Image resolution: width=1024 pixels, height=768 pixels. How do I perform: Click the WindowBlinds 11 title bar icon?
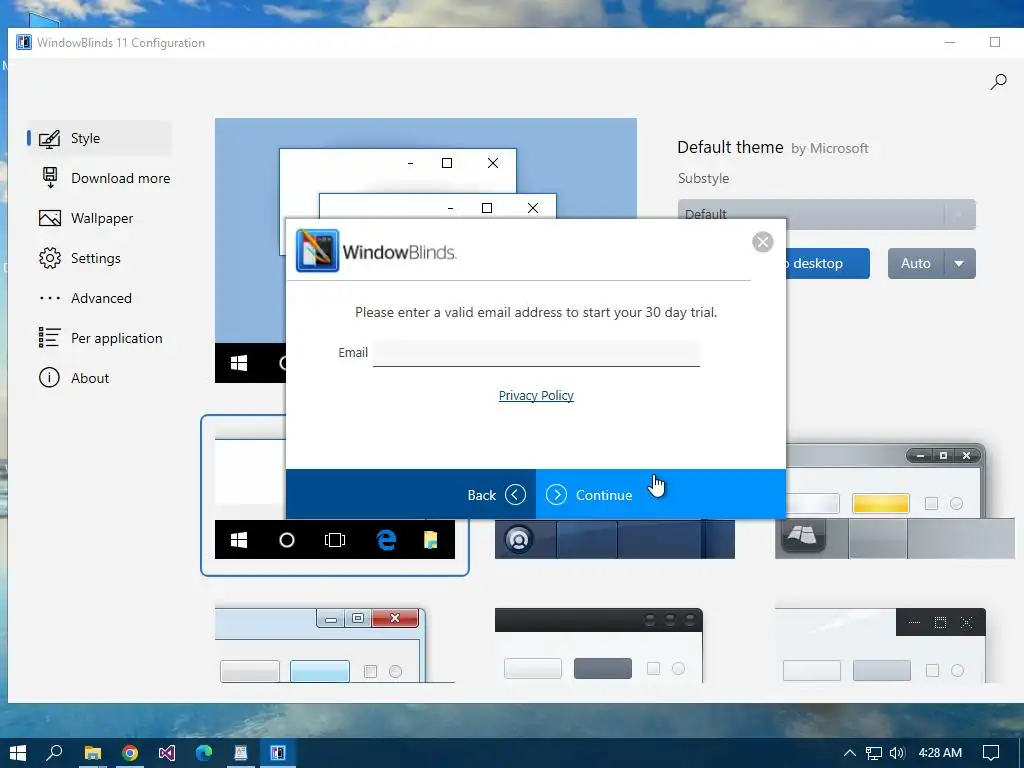[24, 42]
